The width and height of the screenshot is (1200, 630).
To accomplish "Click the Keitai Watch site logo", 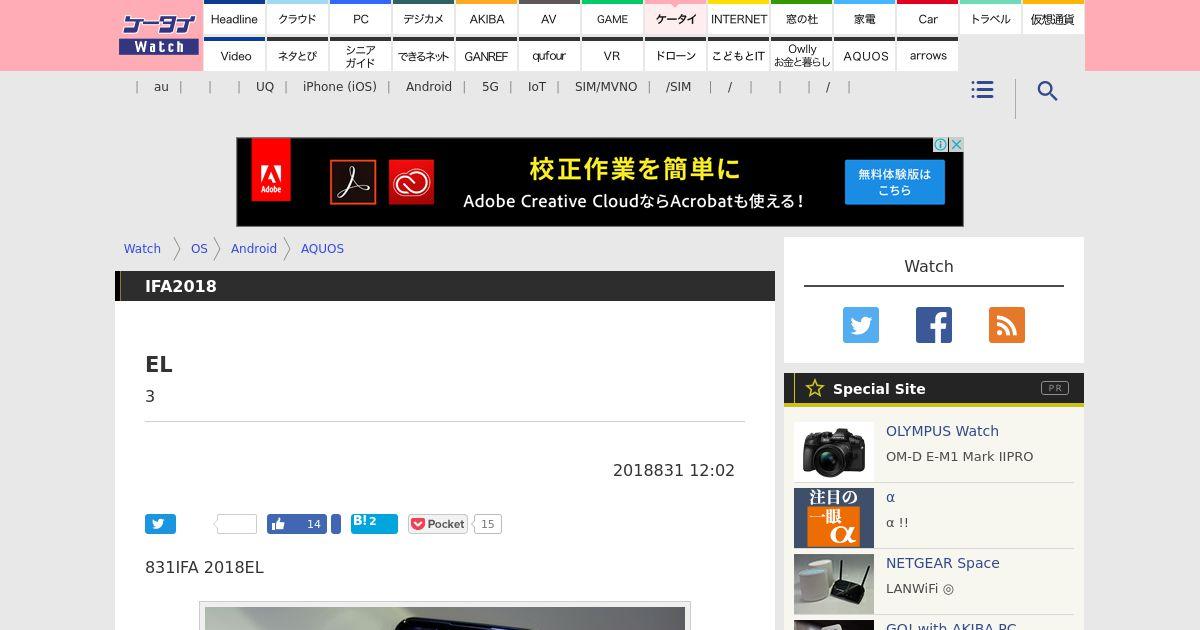I will (158, 35).
